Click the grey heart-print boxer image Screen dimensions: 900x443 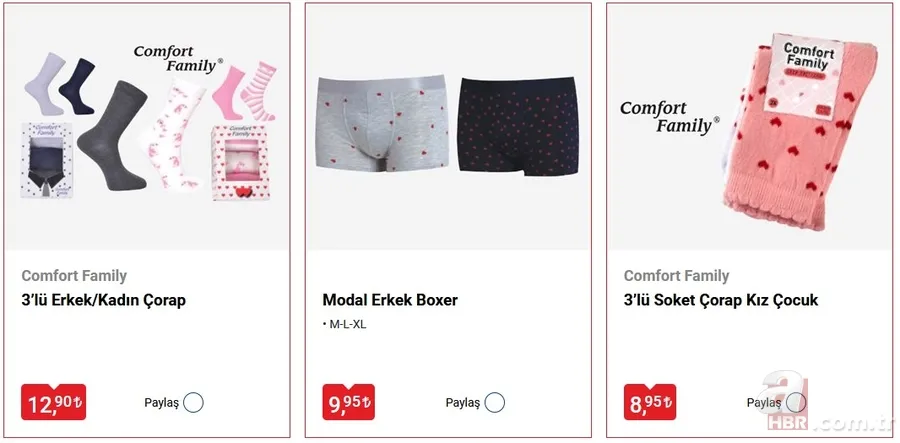[382, 123]
